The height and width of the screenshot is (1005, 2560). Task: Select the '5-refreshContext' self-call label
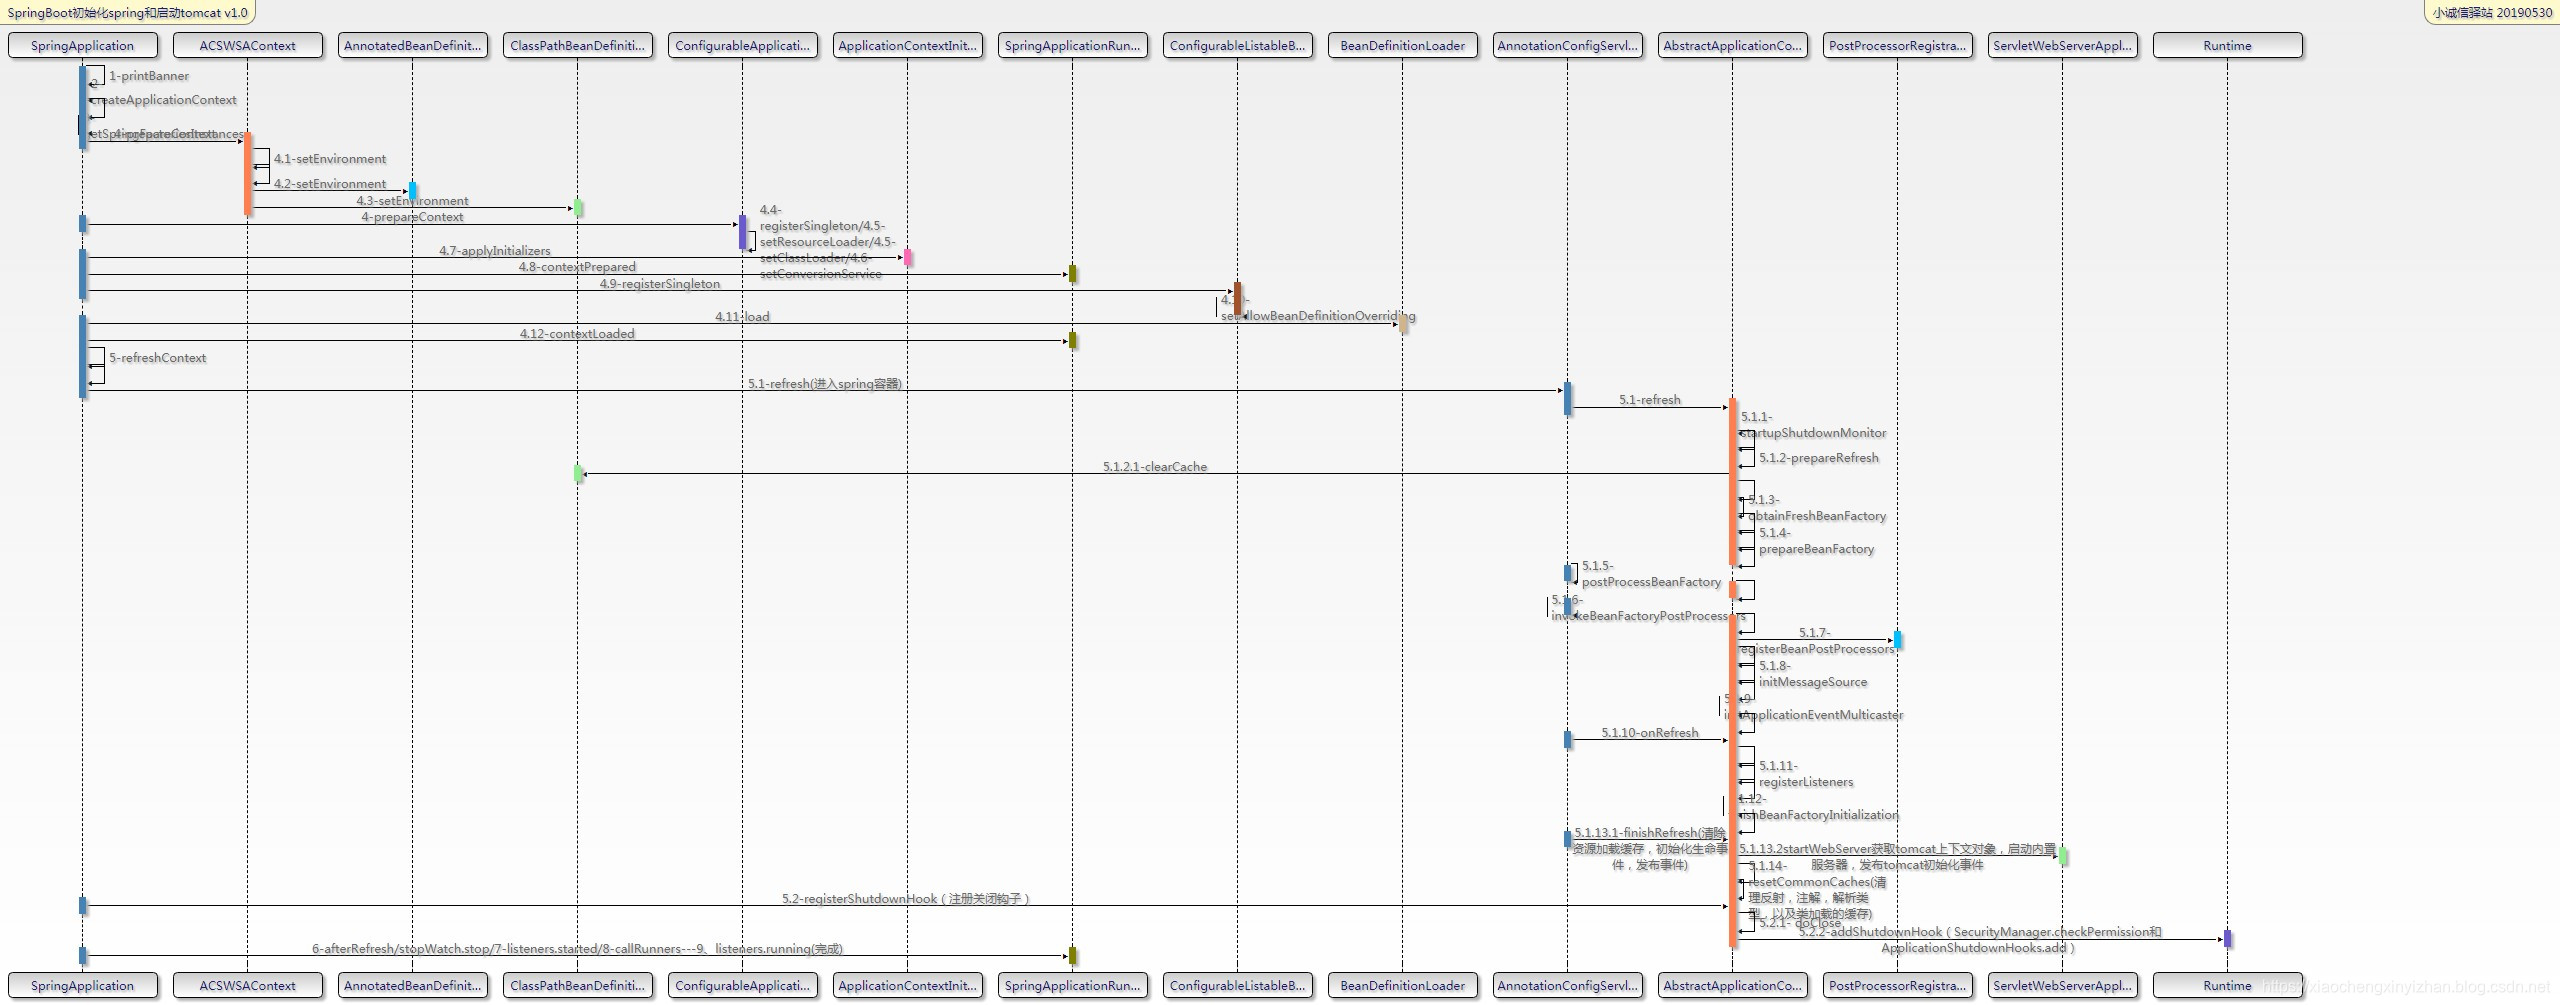click(x=158, y=358)
